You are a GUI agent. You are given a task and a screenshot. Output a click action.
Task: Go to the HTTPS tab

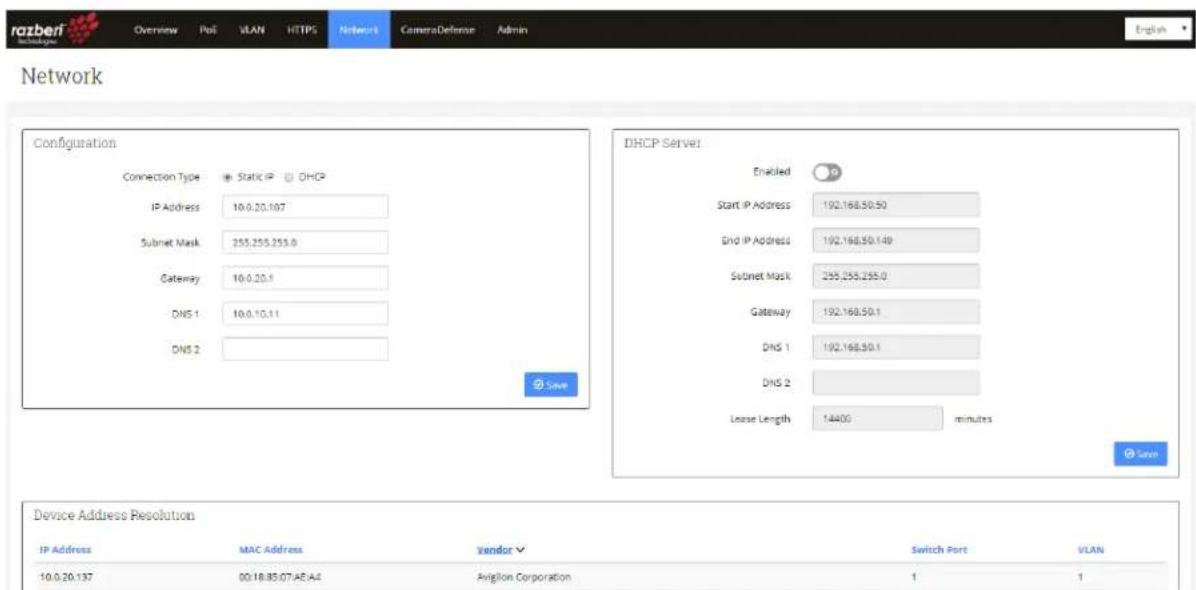[301, 30]
